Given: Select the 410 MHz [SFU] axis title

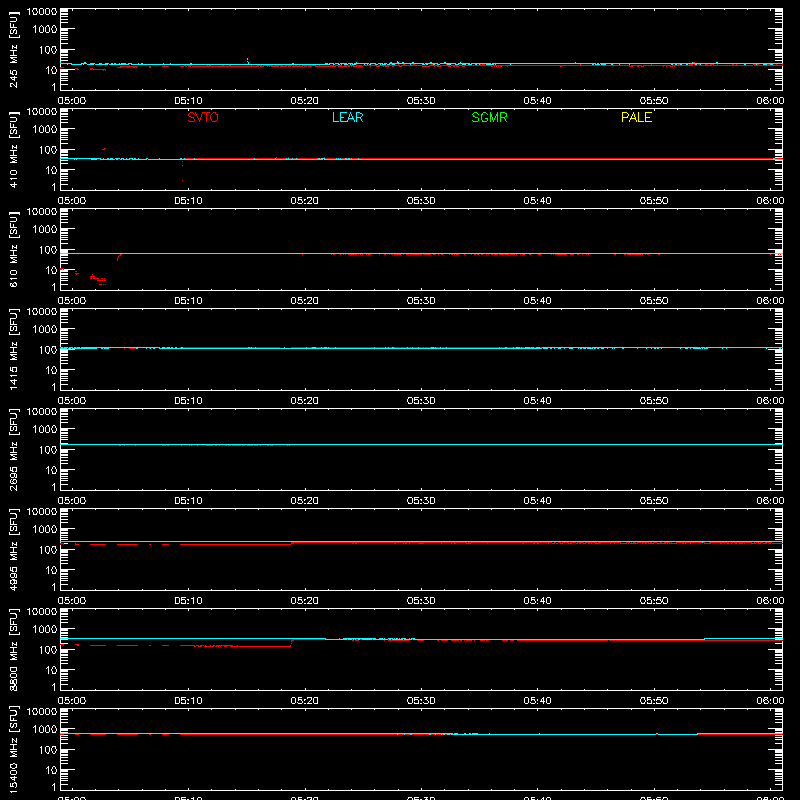Looking at the screenshot, I should [14, 149].
